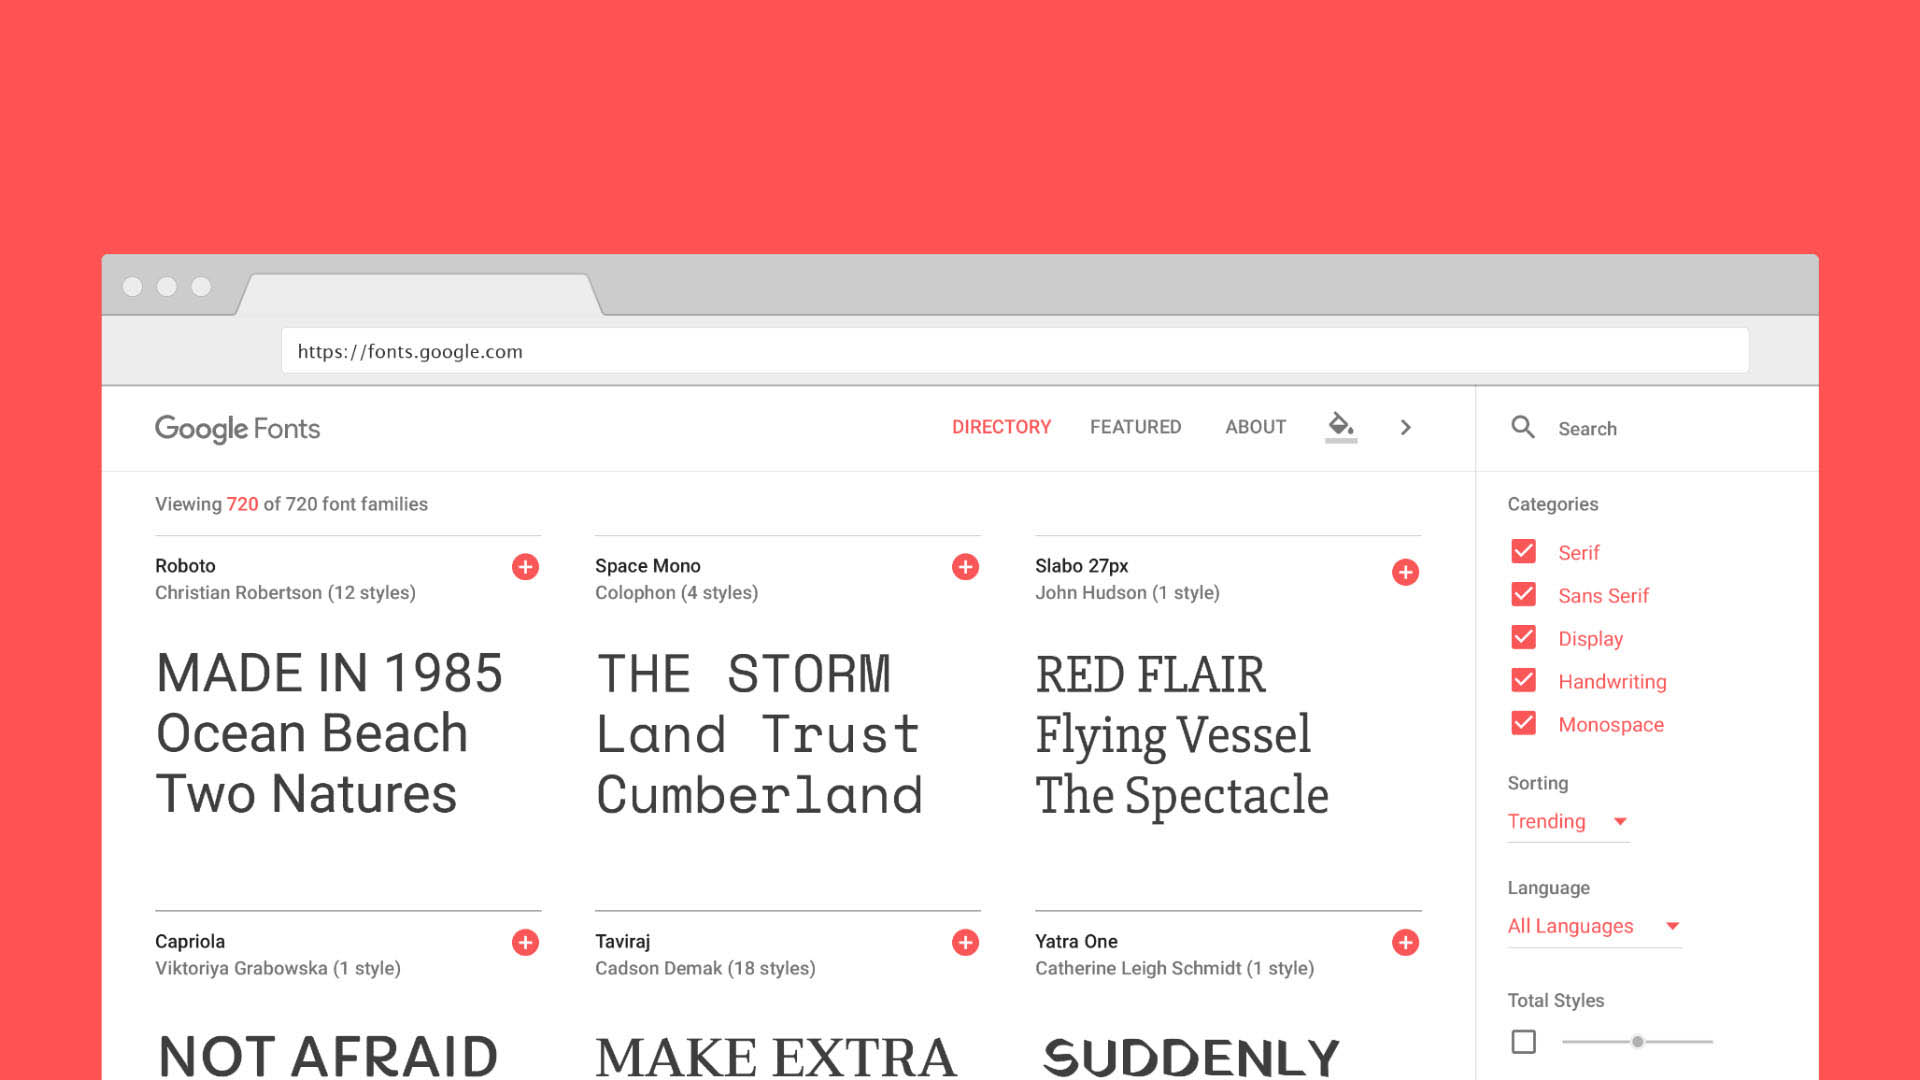Add Roboto font to selection
The width and height of the screenshot is (1920, 1080).
[x=525, y=567]
